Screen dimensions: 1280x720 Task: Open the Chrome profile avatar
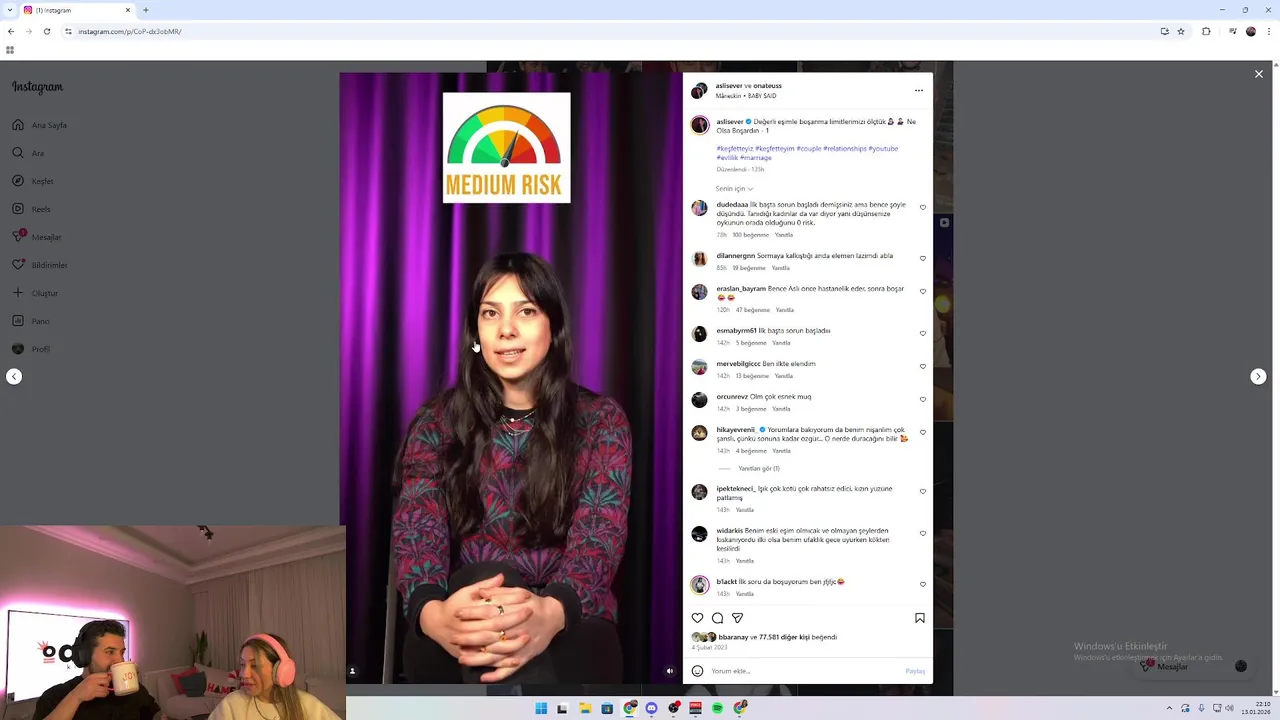pos(1251,31)
